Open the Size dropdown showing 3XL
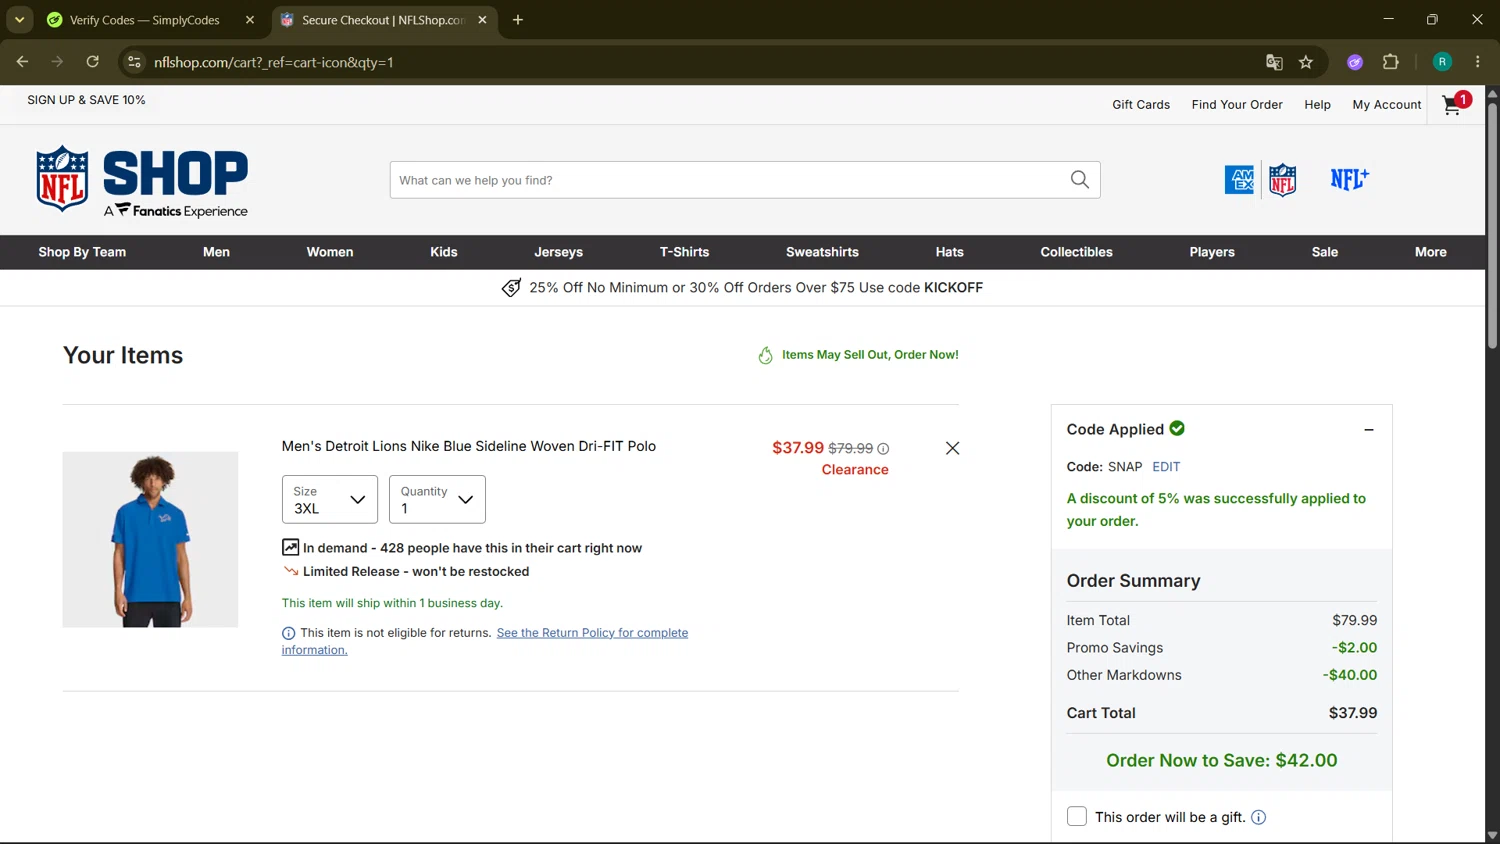1500x844 pixels. click(330, 499)
